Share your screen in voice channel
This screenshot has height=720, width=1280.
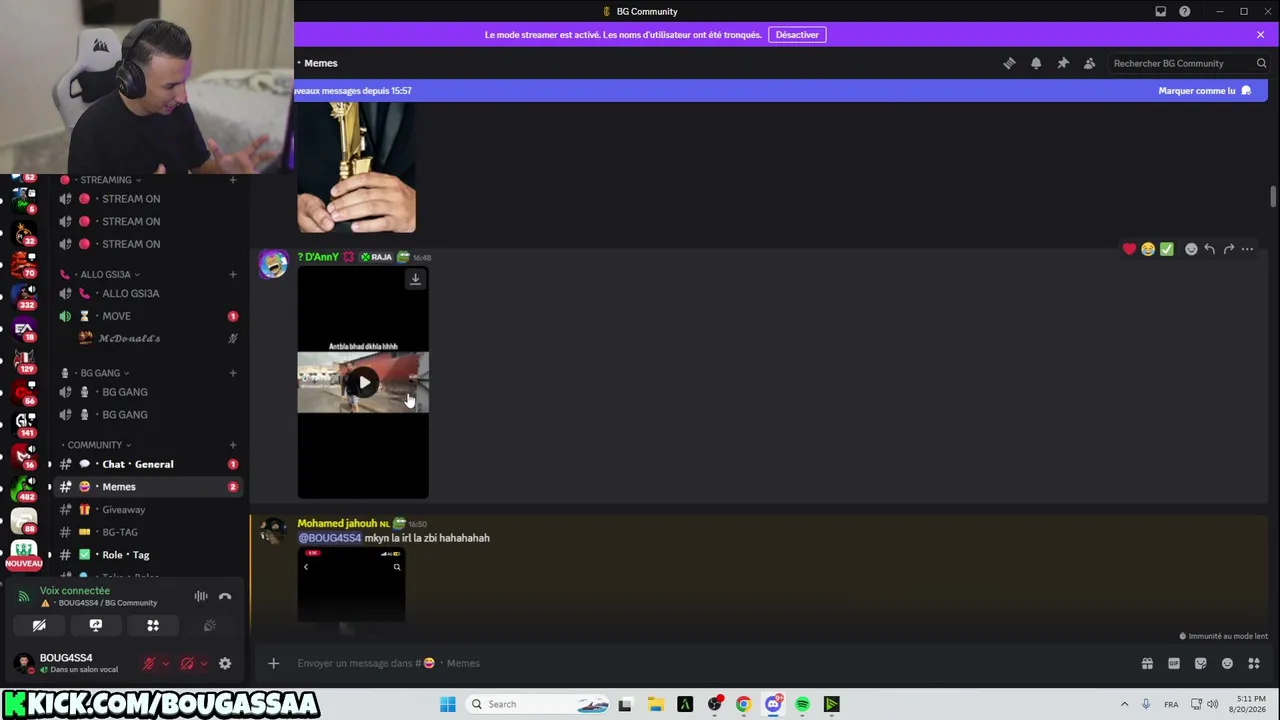(96, 625)
